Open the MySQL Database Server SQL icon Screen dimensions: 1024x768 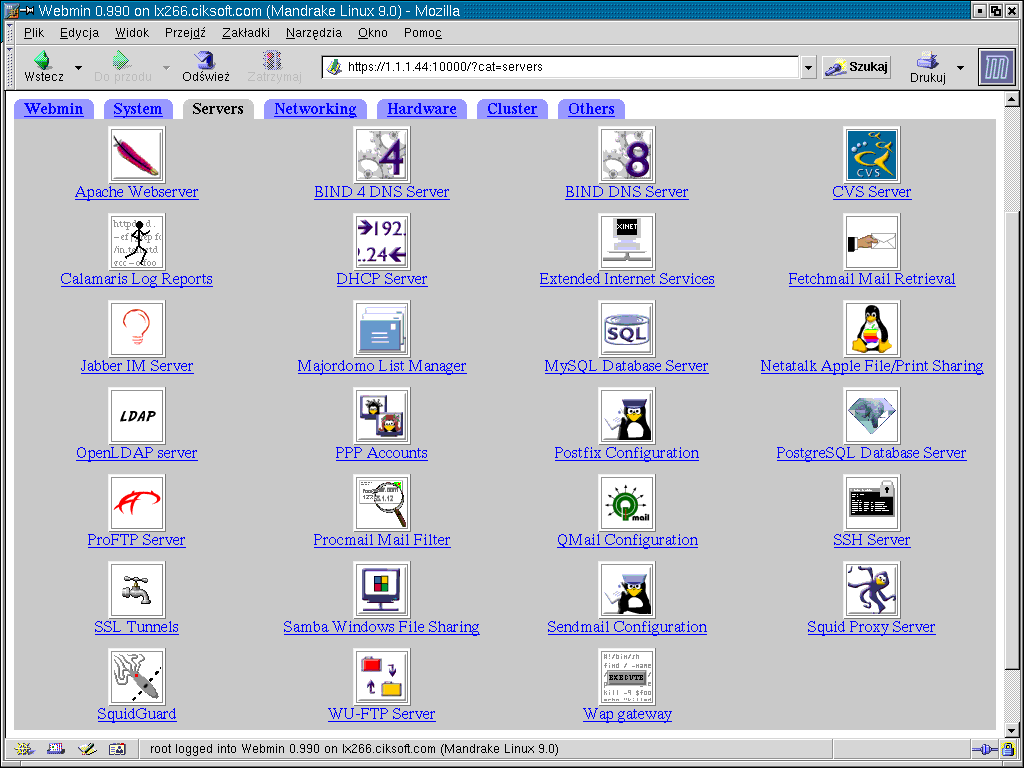pos(626,328)
